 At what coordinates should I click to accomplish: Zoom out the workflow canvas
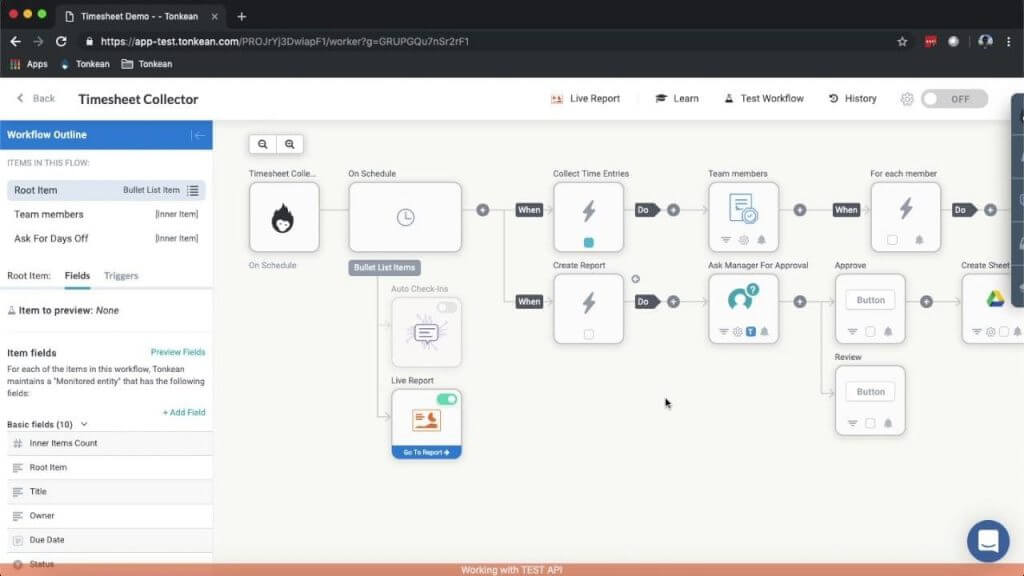pos(263,144)
